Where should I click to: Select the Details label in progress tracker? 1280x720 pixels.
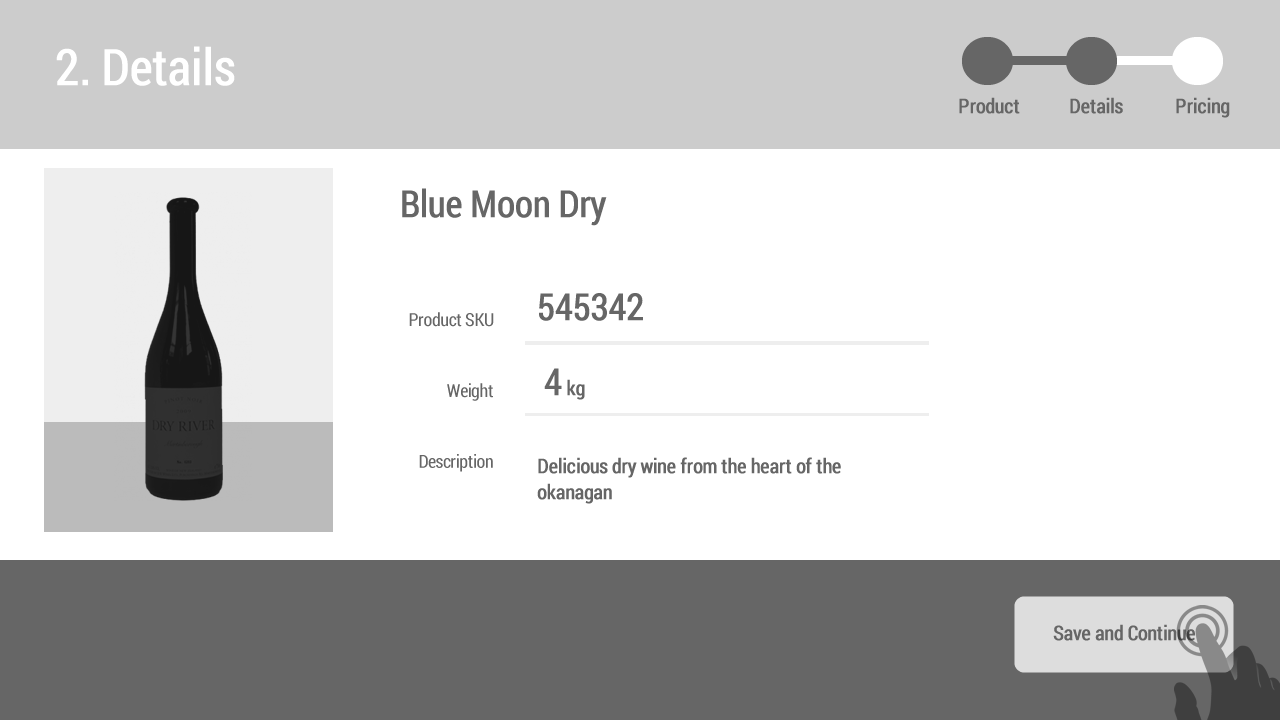(1095, 107)
